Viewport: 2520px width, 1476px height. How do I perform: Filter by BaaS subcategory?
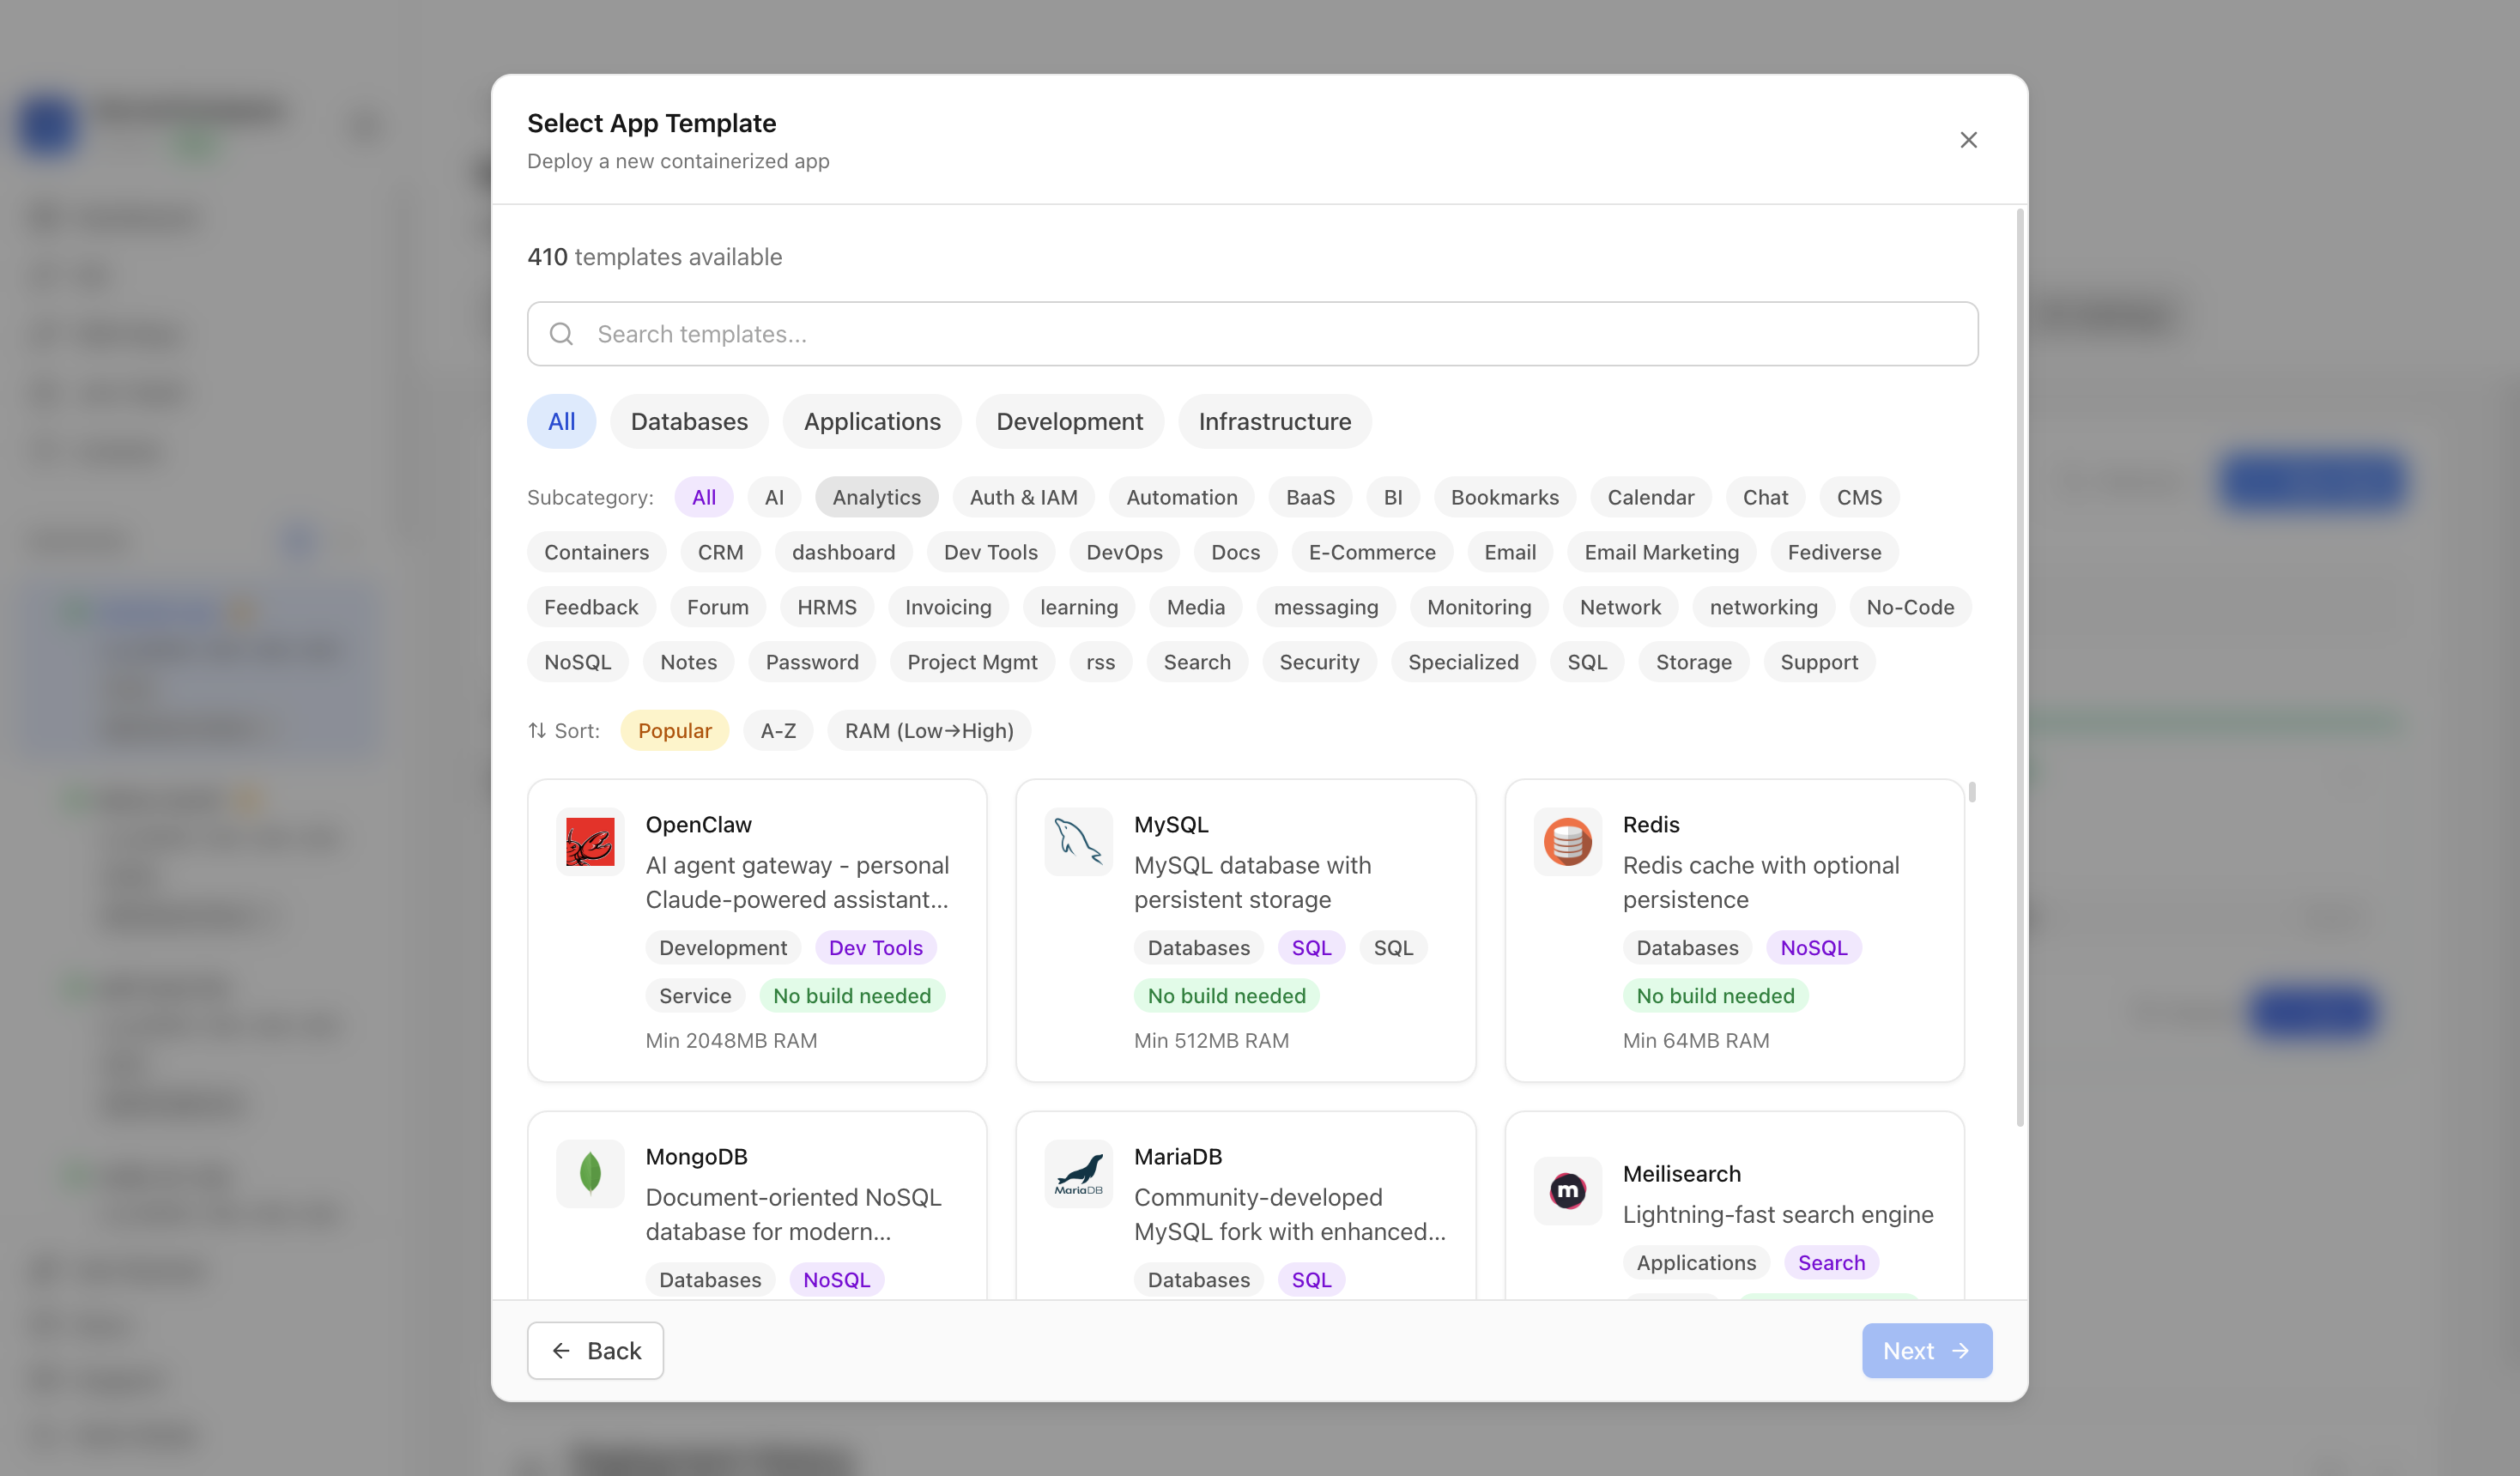click(x=1310, y=497)
